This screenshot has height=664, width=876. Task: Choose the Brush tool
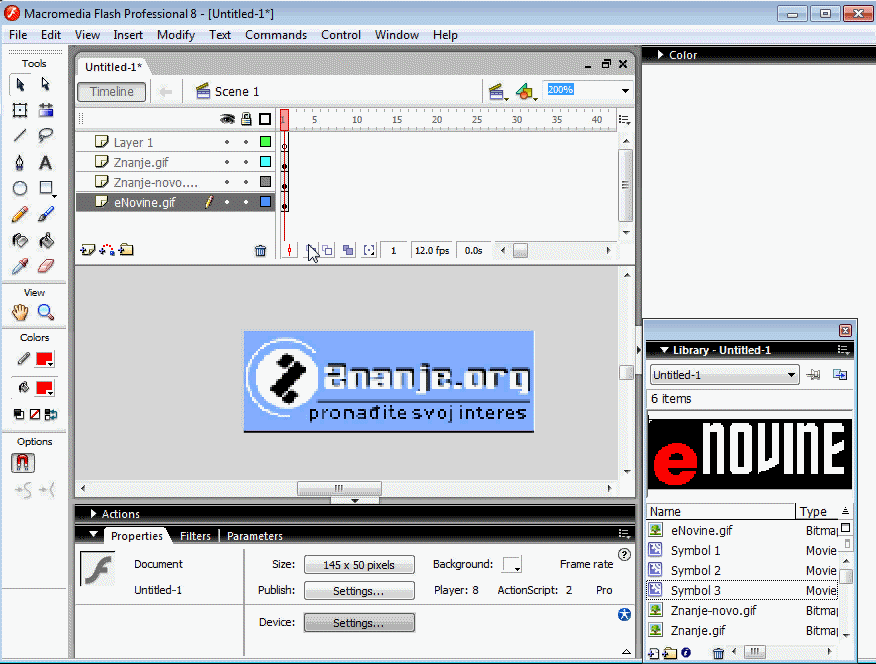46,214
